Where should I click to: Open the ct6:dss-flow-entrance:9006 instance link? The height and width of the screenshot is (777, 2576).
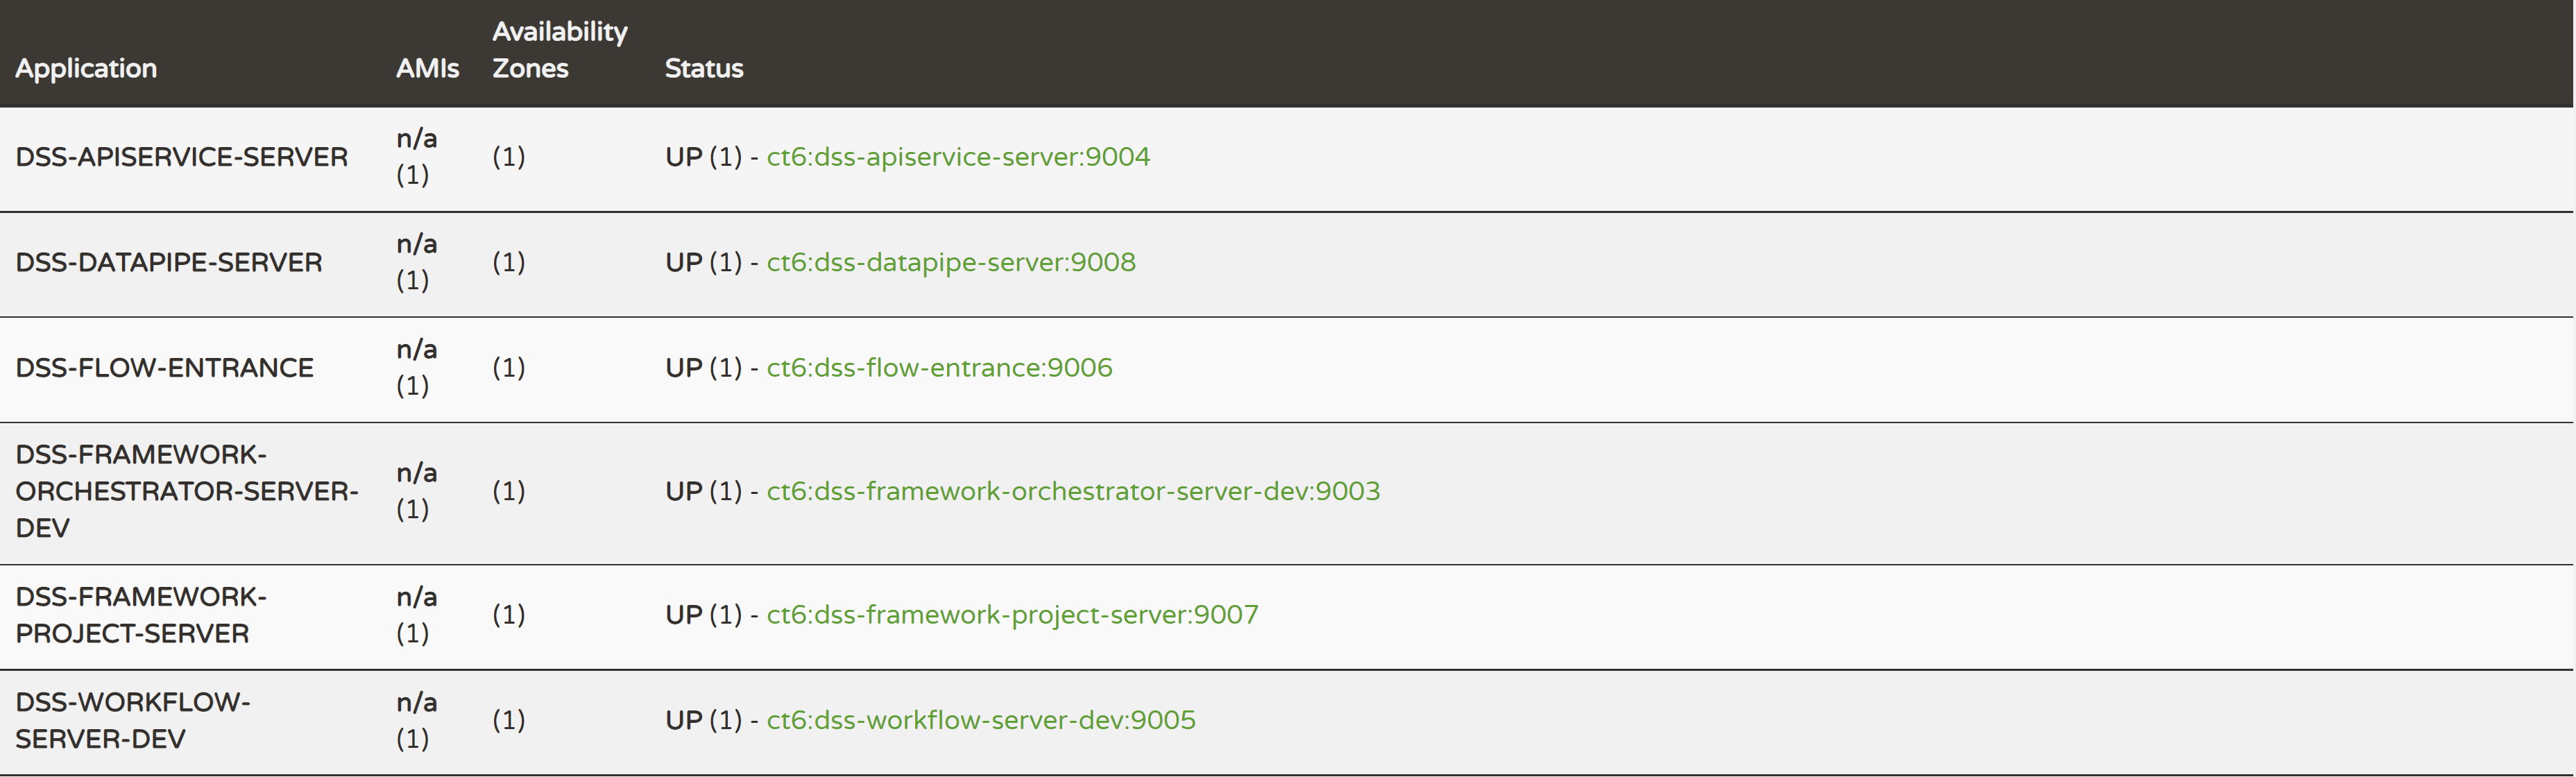(939, 368)
